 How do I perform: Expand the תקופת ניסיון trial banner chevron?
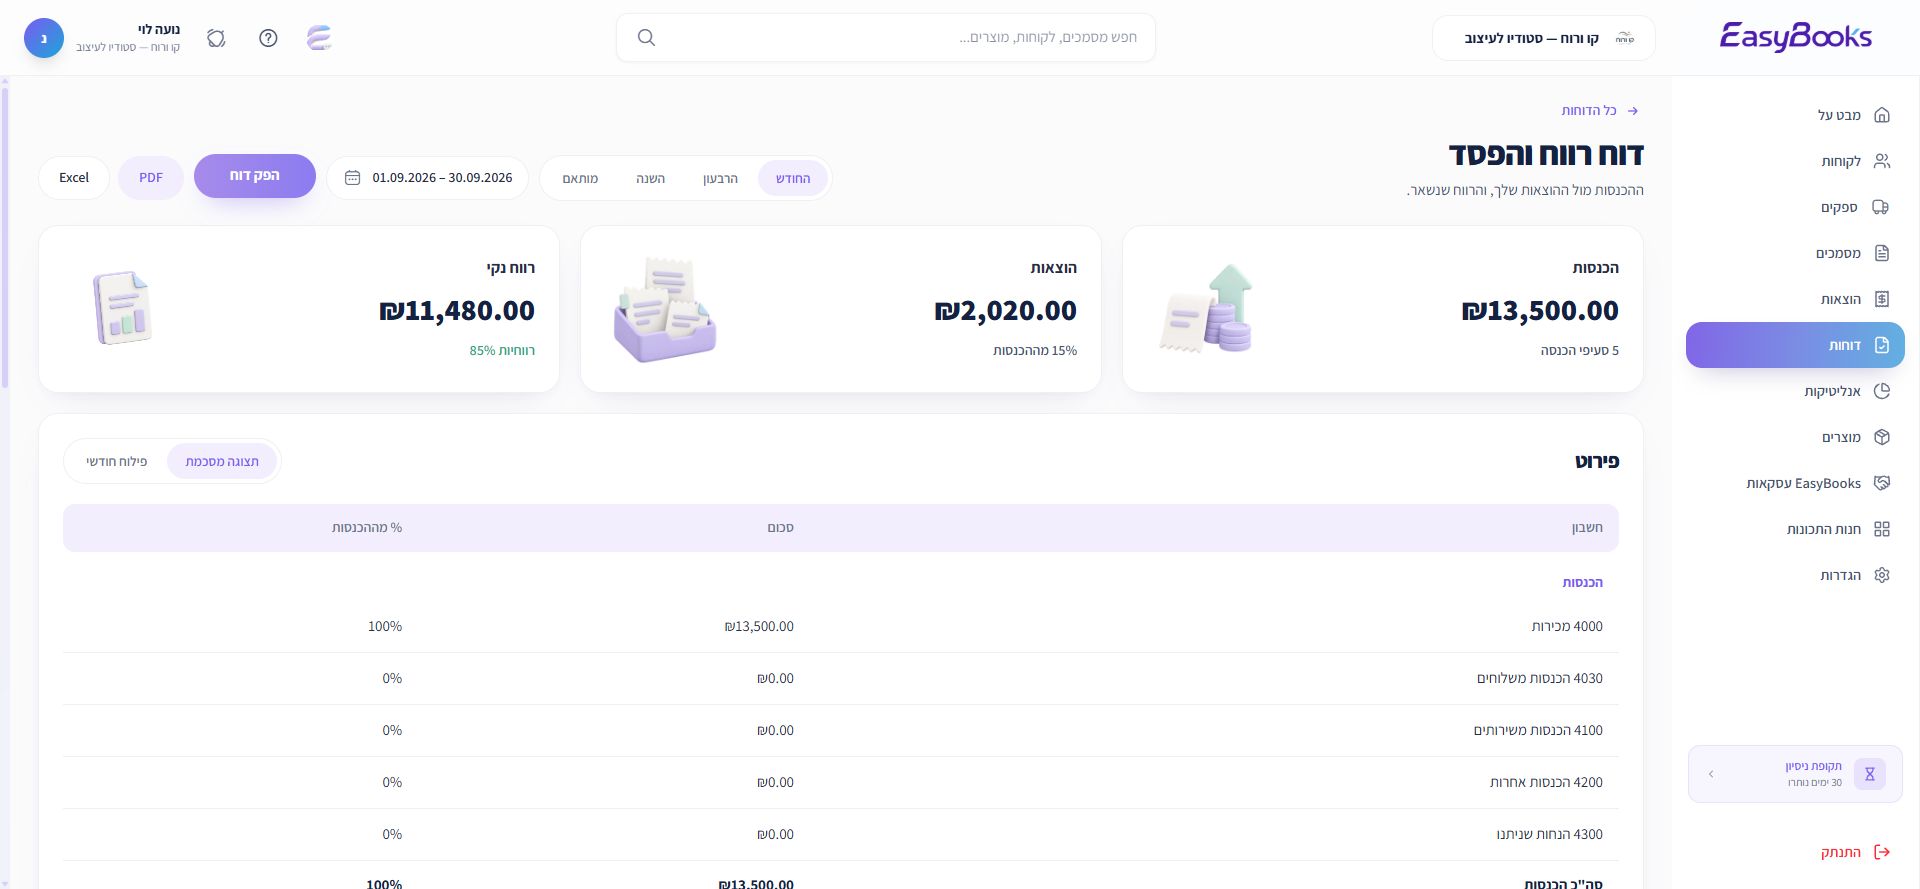(1711, 774)
